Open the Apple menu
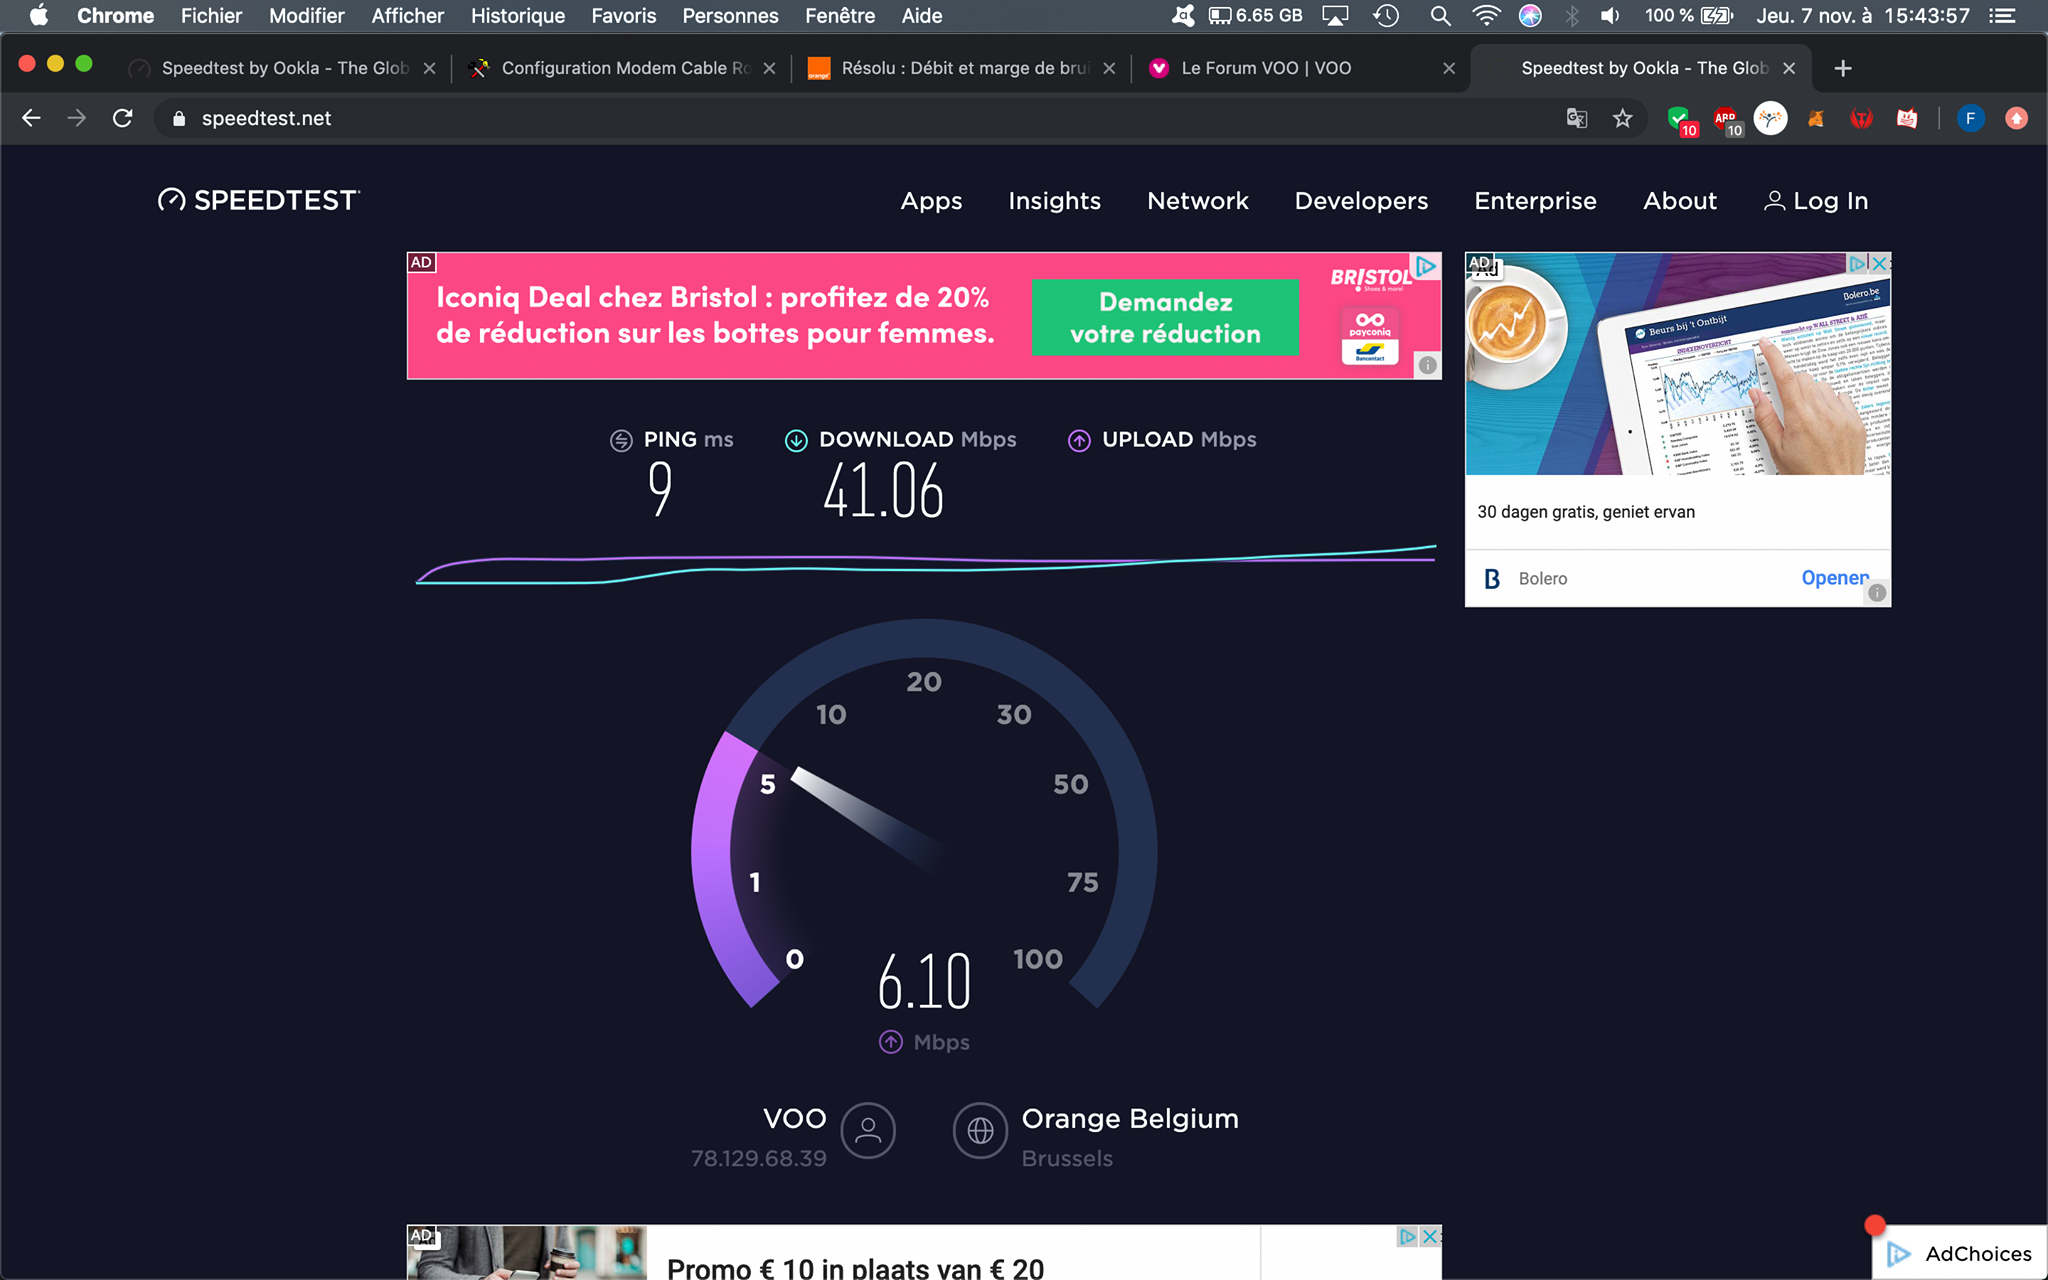This screenshot has height=1280, width=2048. (39, 15)
